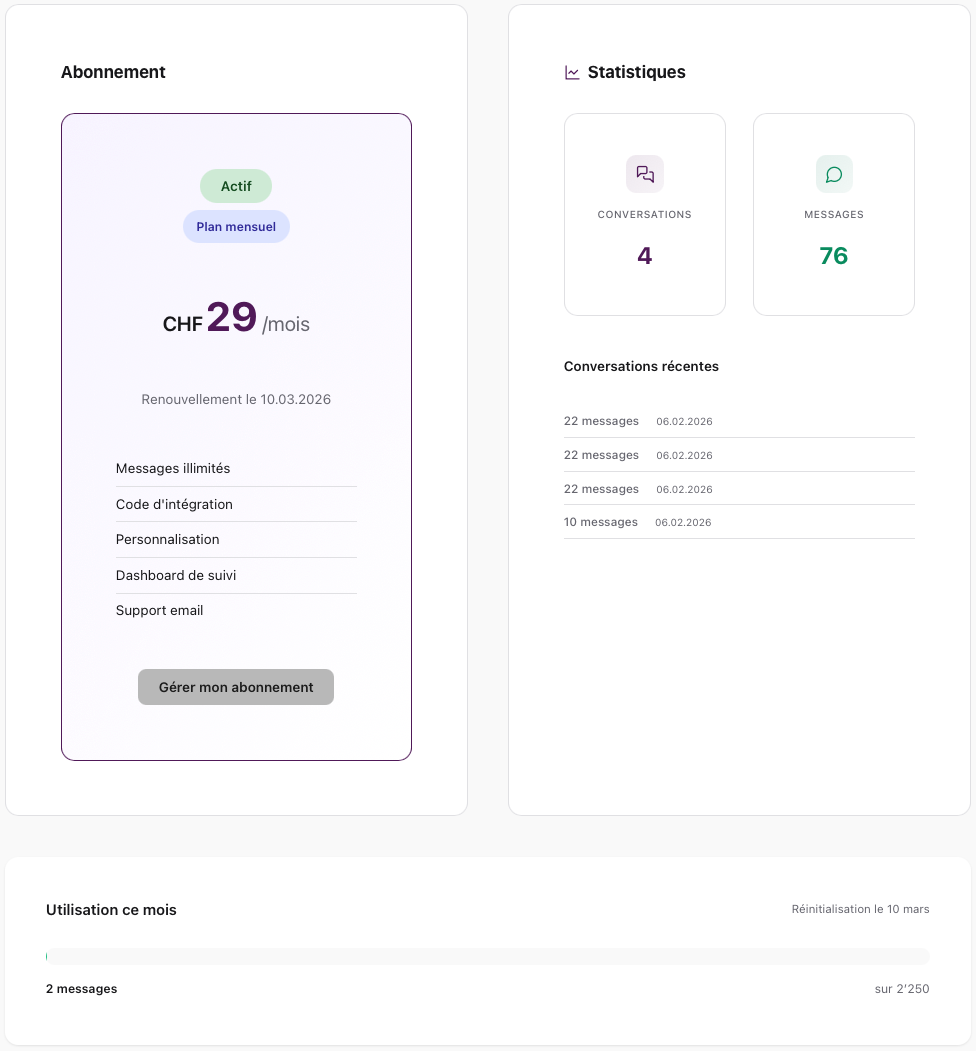
Task: Click the Actif subscription pill
Action: point(236,186)
